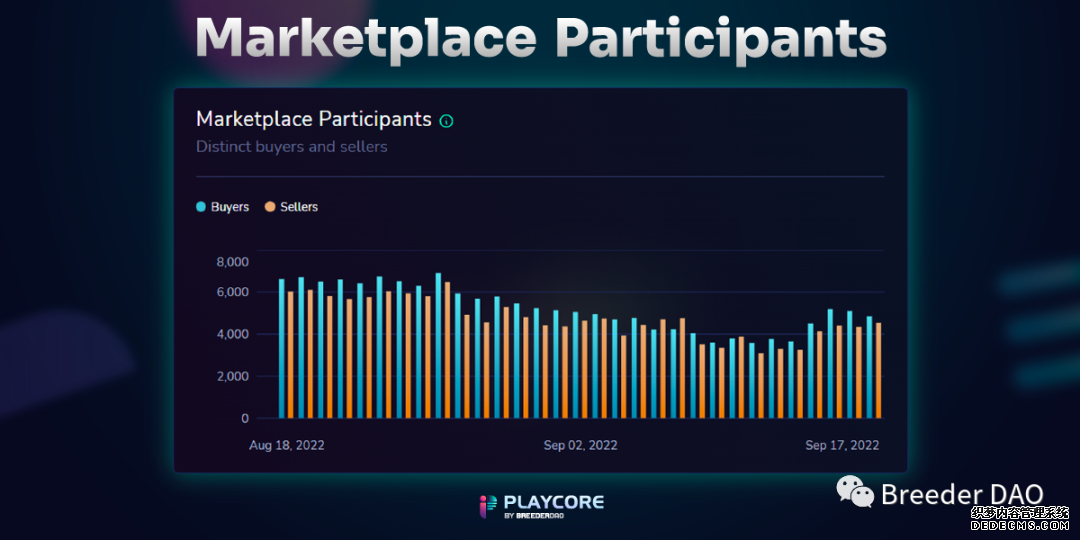The image size is (1080, 540).
Task: Click the last orange Sellers bar
Action: tap(878, 370)
